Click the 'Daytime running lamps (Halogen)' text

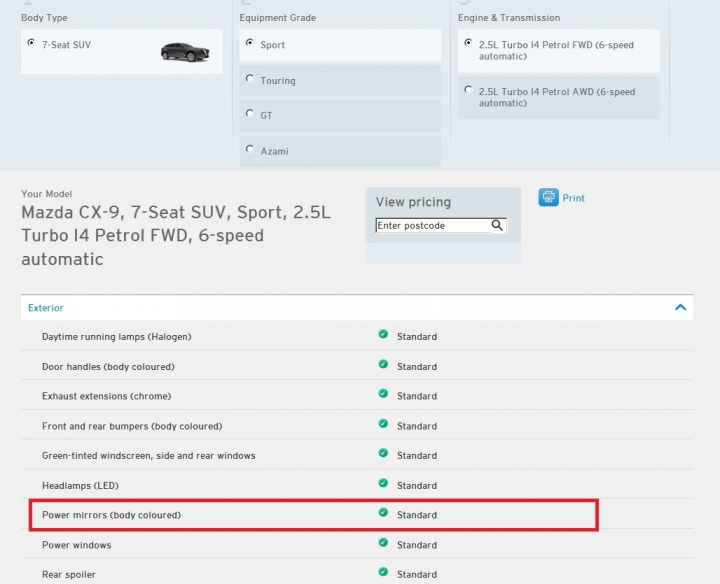pos(117,337)
